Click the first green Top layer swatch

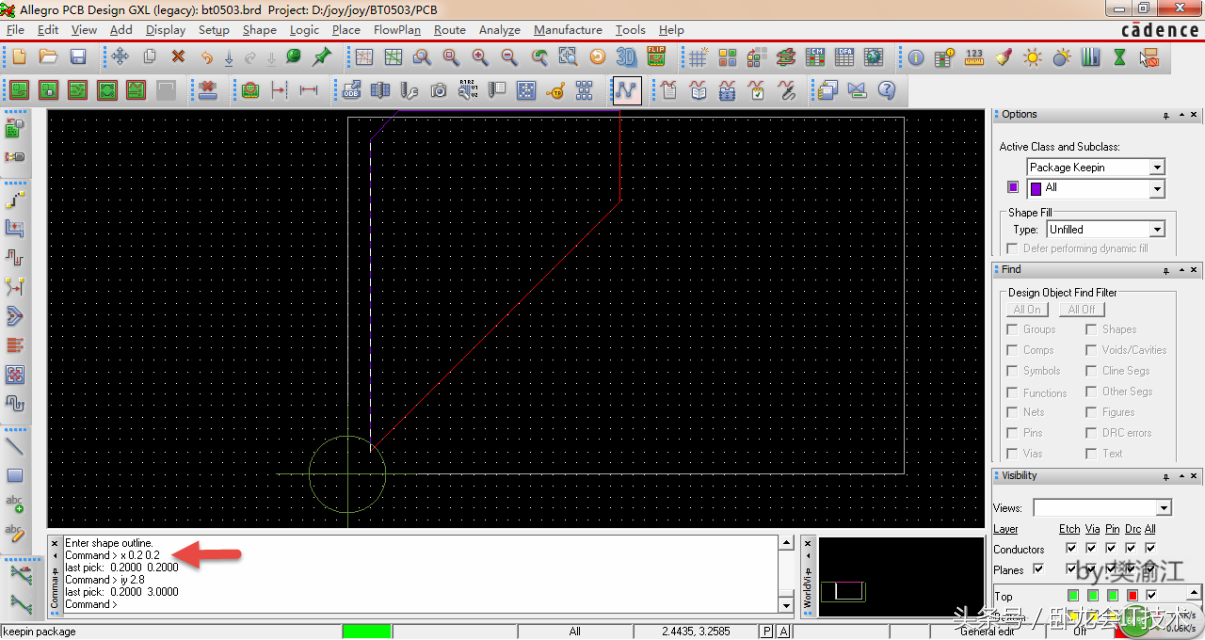[x=1072, y=596]
